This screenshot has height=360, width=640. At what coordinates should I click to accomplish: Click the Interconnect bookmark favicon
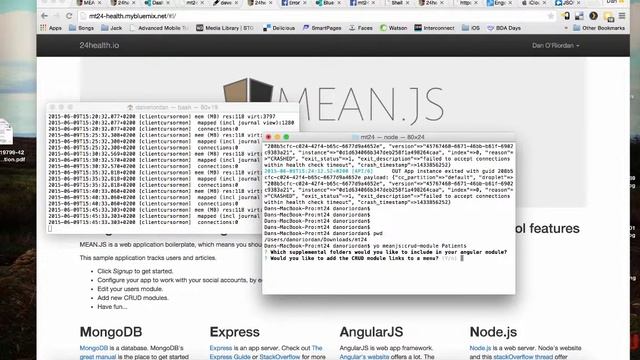coord(418,28)
